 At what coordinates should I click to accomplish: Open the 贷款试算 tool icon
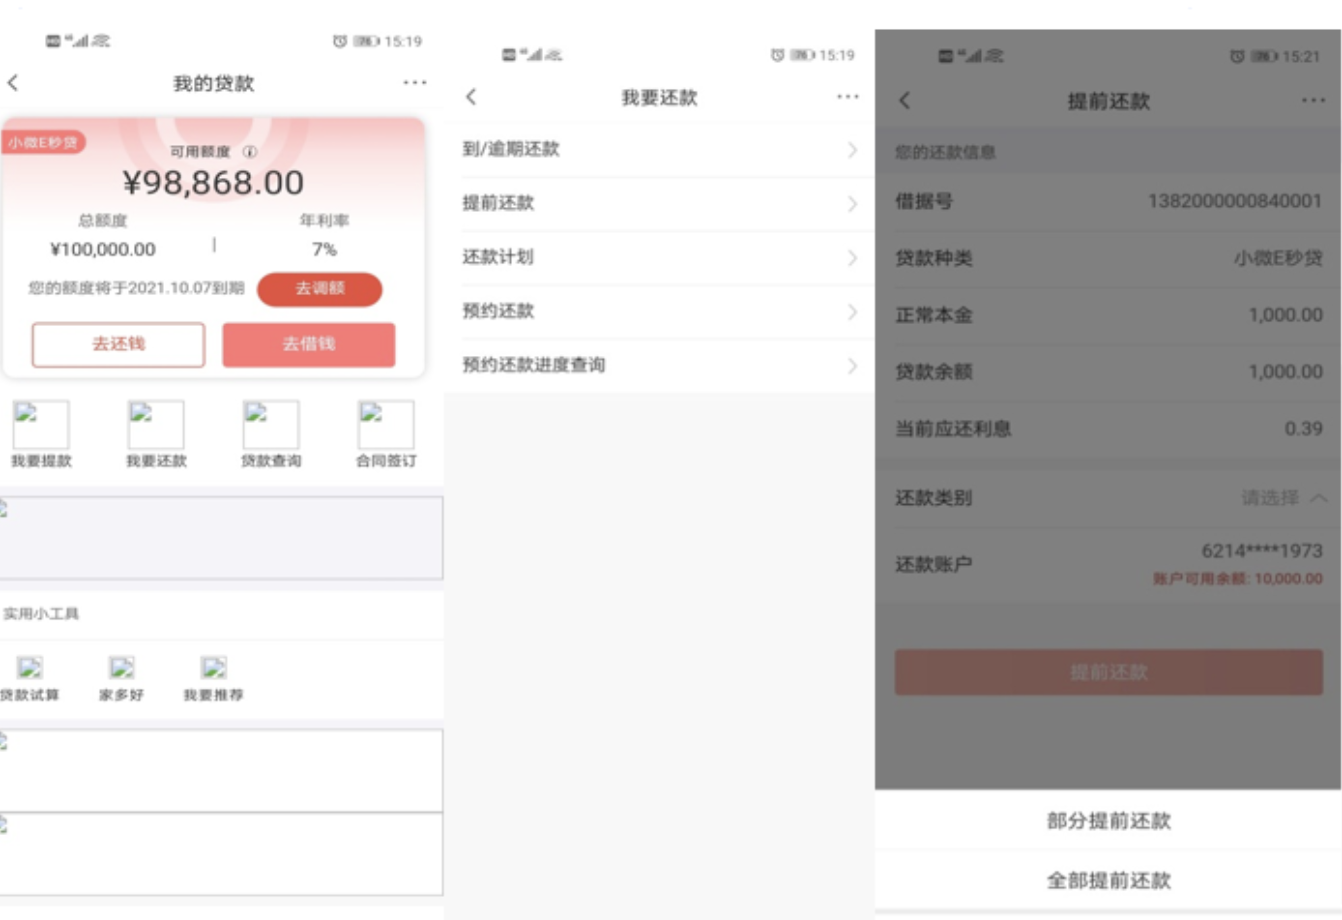[30, 668]
